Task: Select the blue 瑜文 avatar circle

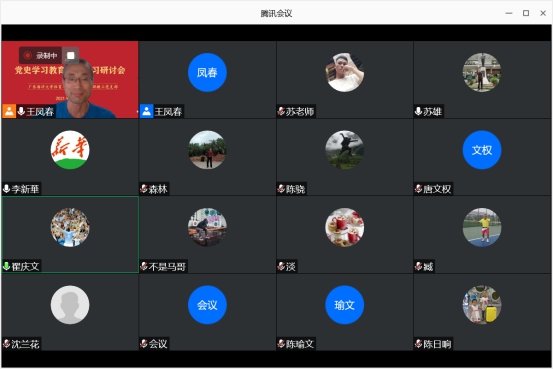Action: click(x=345, y=305)
